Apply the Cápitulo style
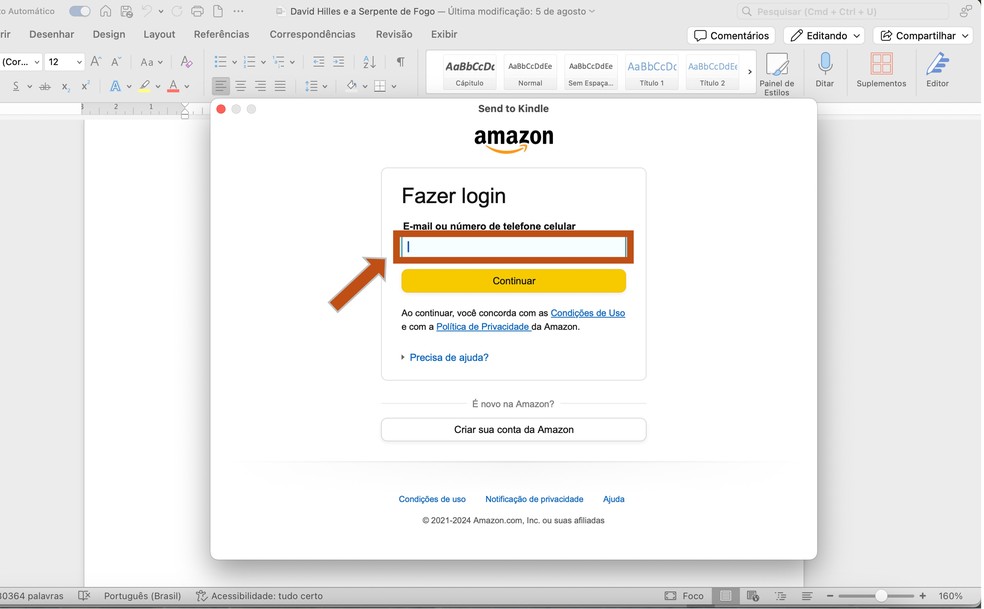Screen dimensions: 984x609 (469, 73)
